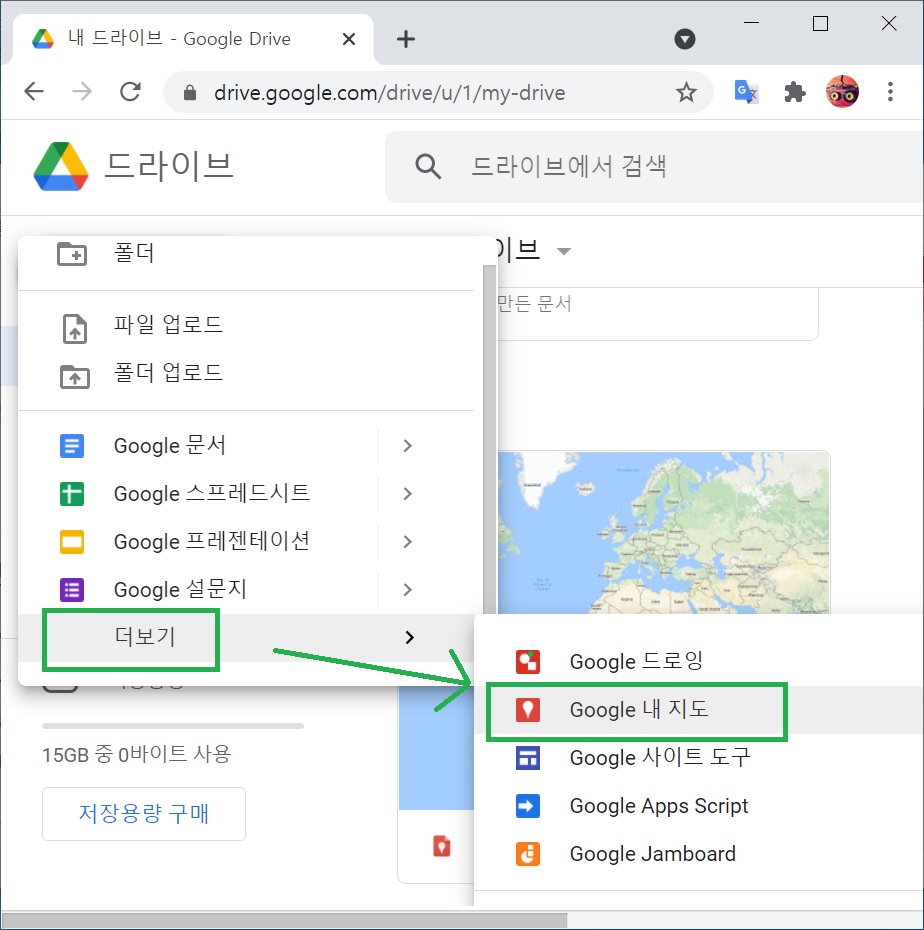
Task: Click the 15GB 중 0바이트 사용 text
Action: 136,754
